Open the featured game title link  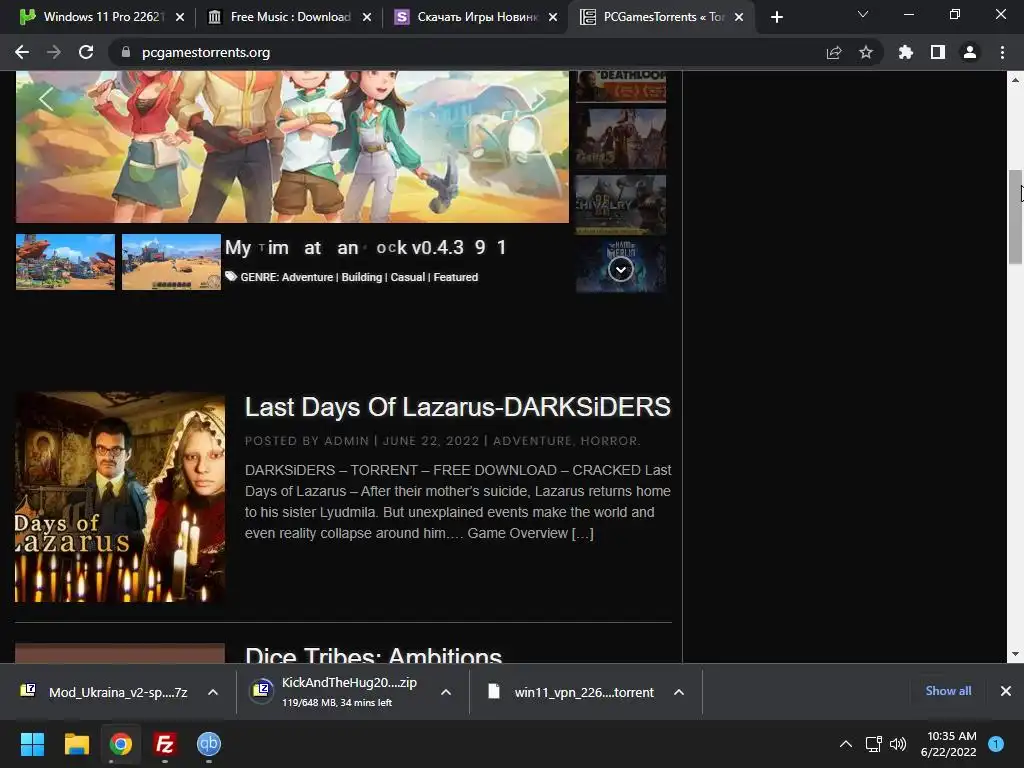click(x=366, y=248)
